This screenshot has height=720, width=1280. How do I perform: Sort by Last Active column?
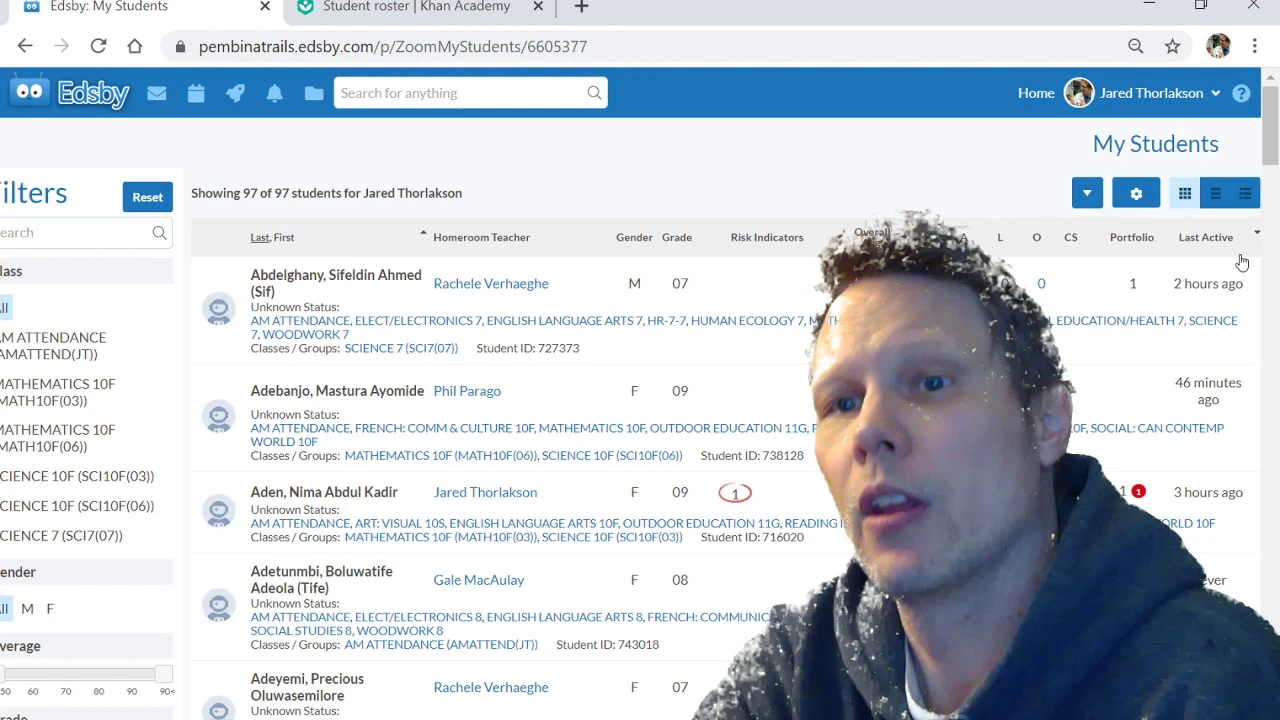click(1206, 237)
